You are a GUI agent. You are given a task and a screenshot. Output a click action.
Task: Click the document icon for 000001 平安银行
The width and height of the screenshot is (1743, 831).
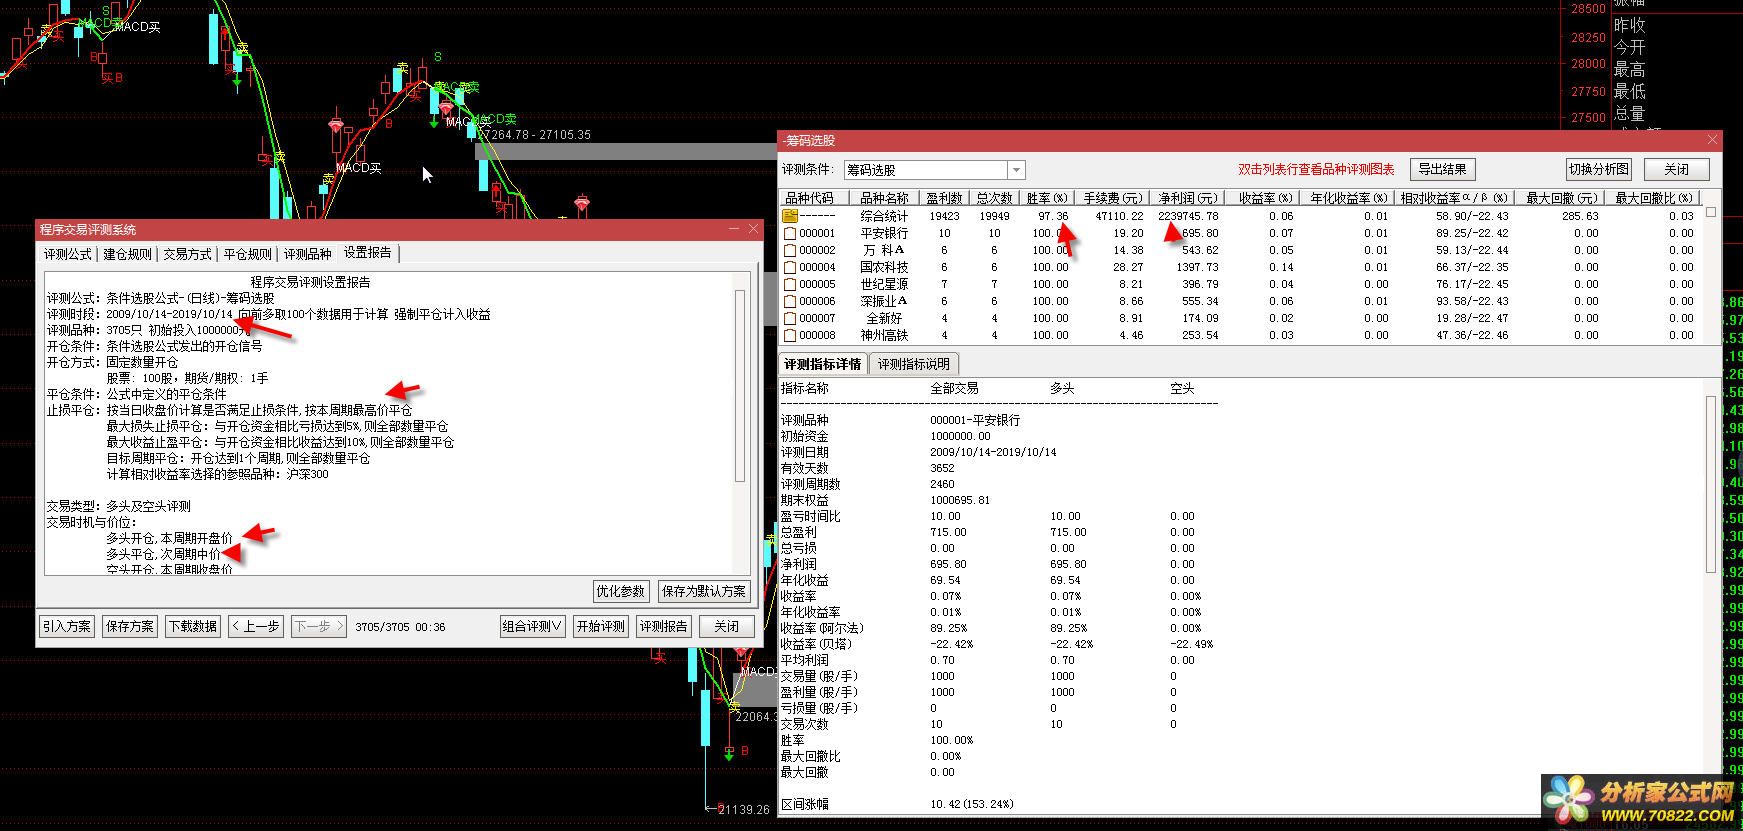tap(790, 233)
